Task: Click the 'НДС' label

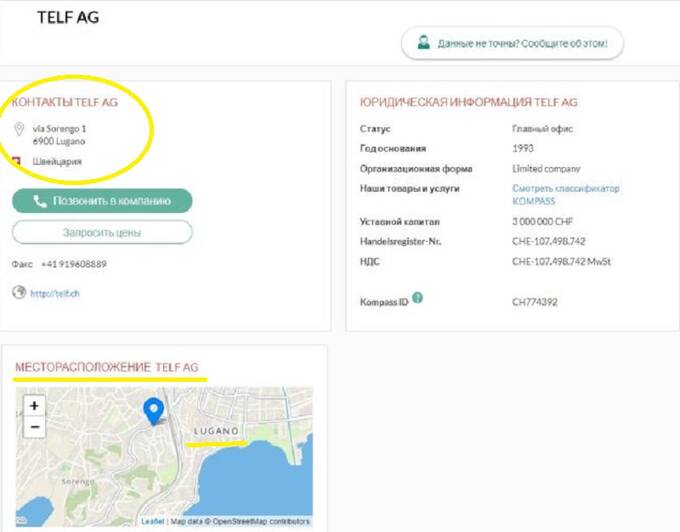Action: click(x=369, y=261)
